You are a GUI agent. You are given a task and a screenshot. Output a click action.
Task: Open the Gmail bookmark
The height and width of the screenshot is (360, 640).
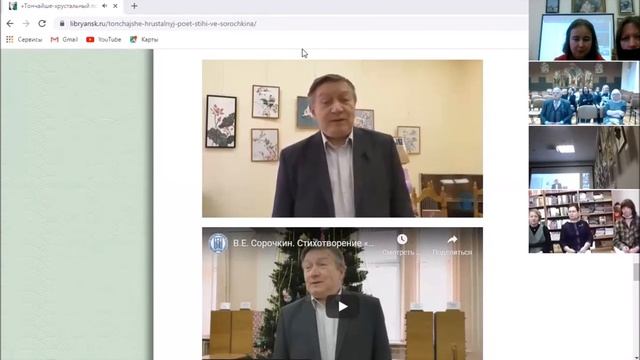64,40
